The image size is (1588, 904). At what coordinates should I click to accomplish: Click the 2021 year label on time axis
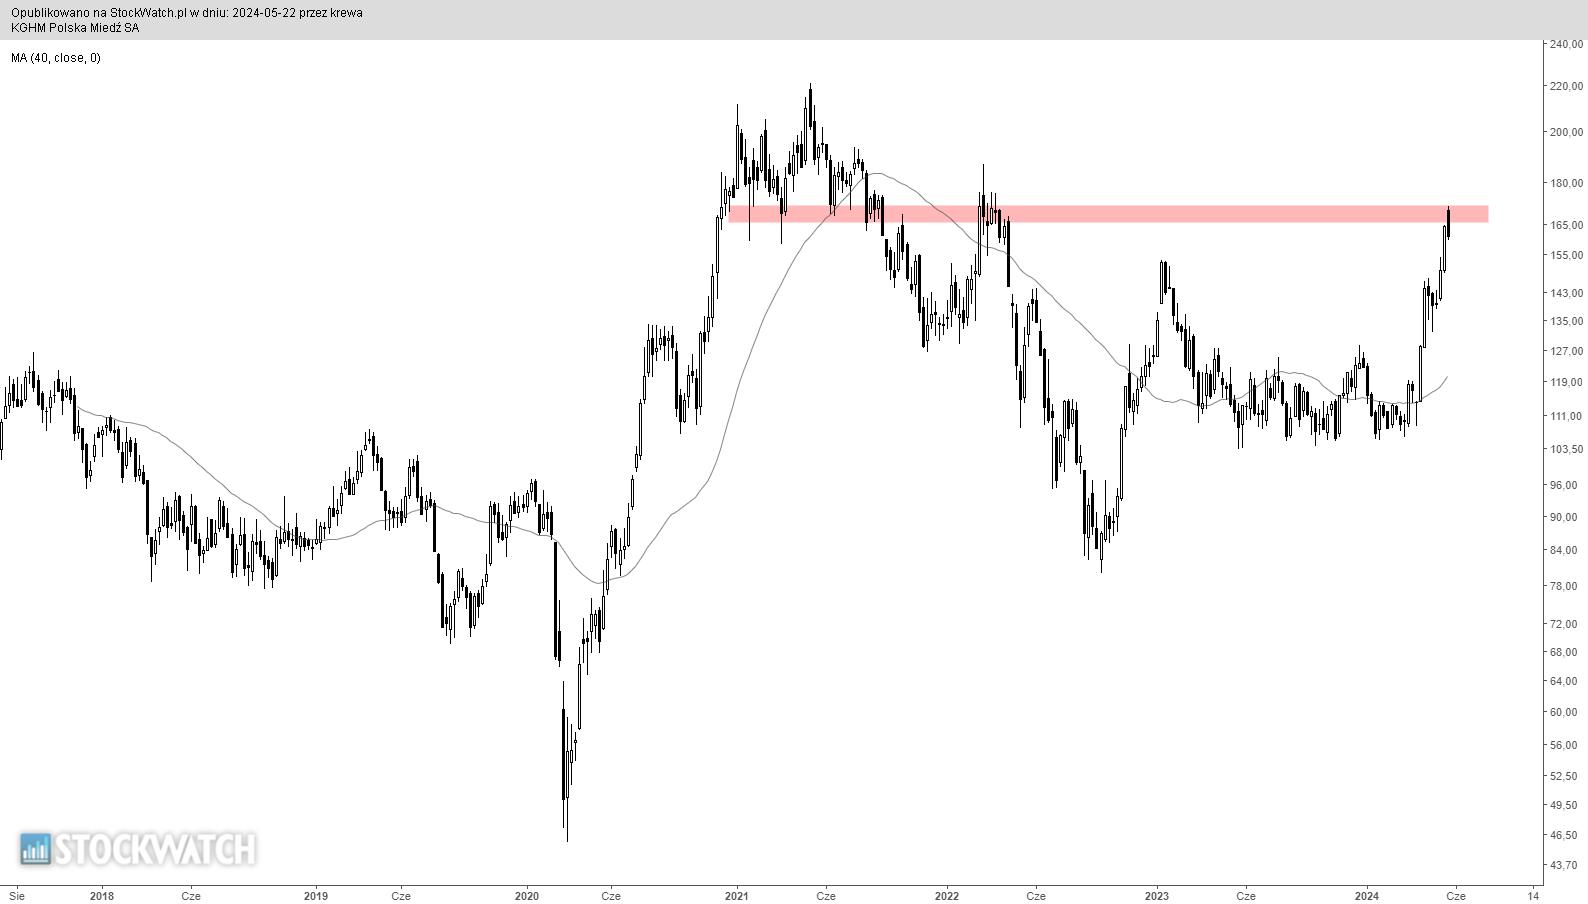[736, 896]
